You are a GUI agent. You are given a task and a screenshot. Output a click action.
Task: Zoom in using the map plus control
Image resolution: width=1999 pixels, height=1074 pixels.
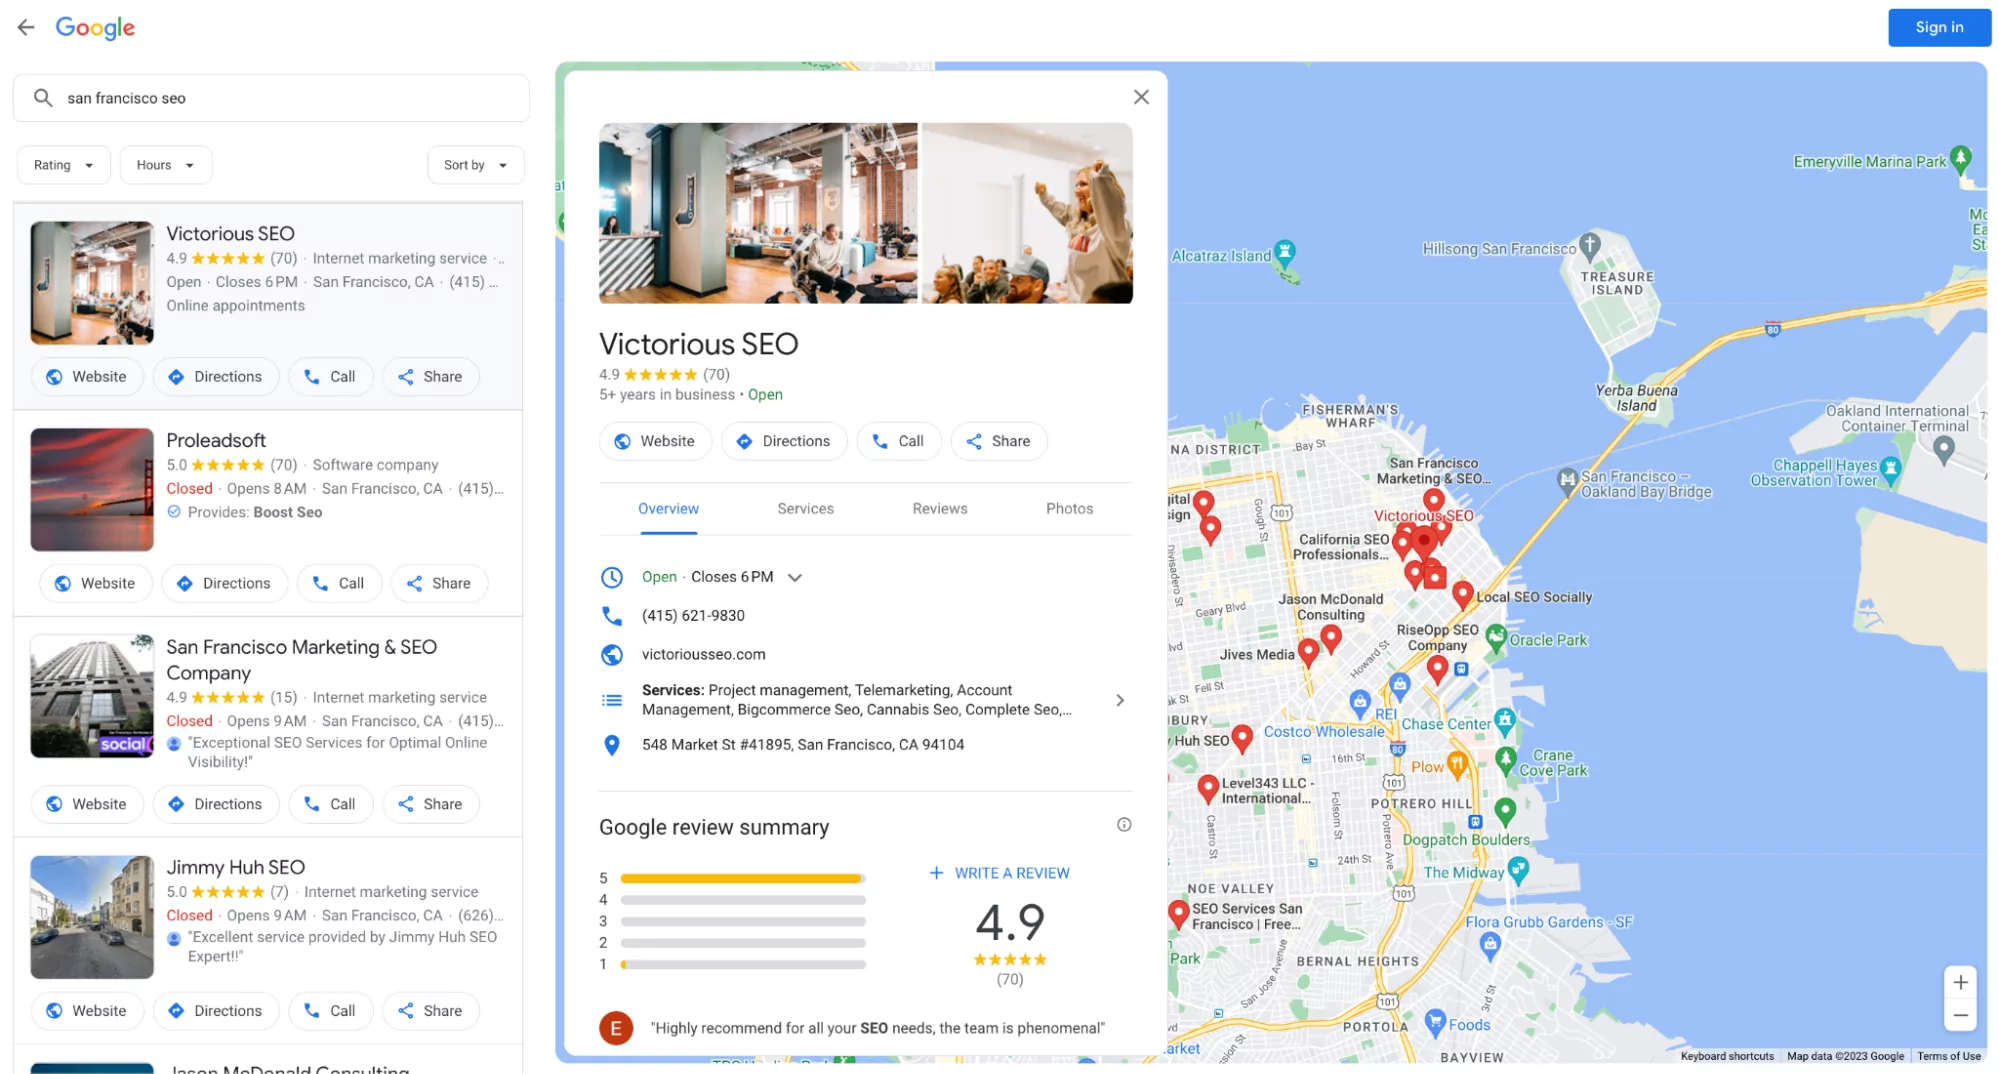[1959, 981]
